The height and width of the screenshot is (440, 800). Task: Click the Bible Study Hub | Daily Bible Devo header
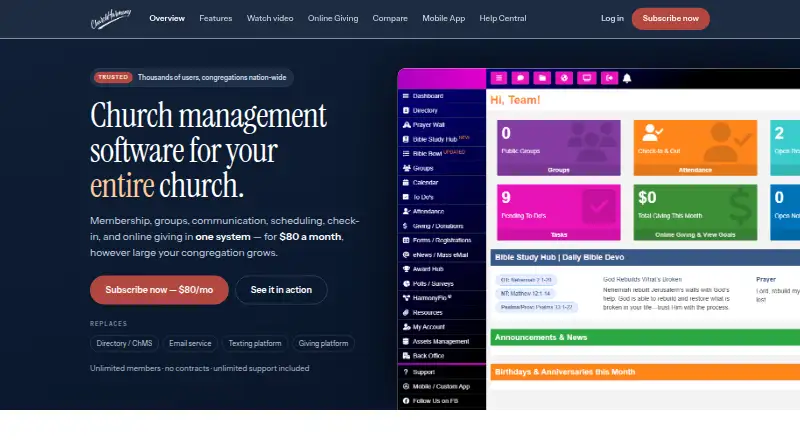tap(645, 257)
